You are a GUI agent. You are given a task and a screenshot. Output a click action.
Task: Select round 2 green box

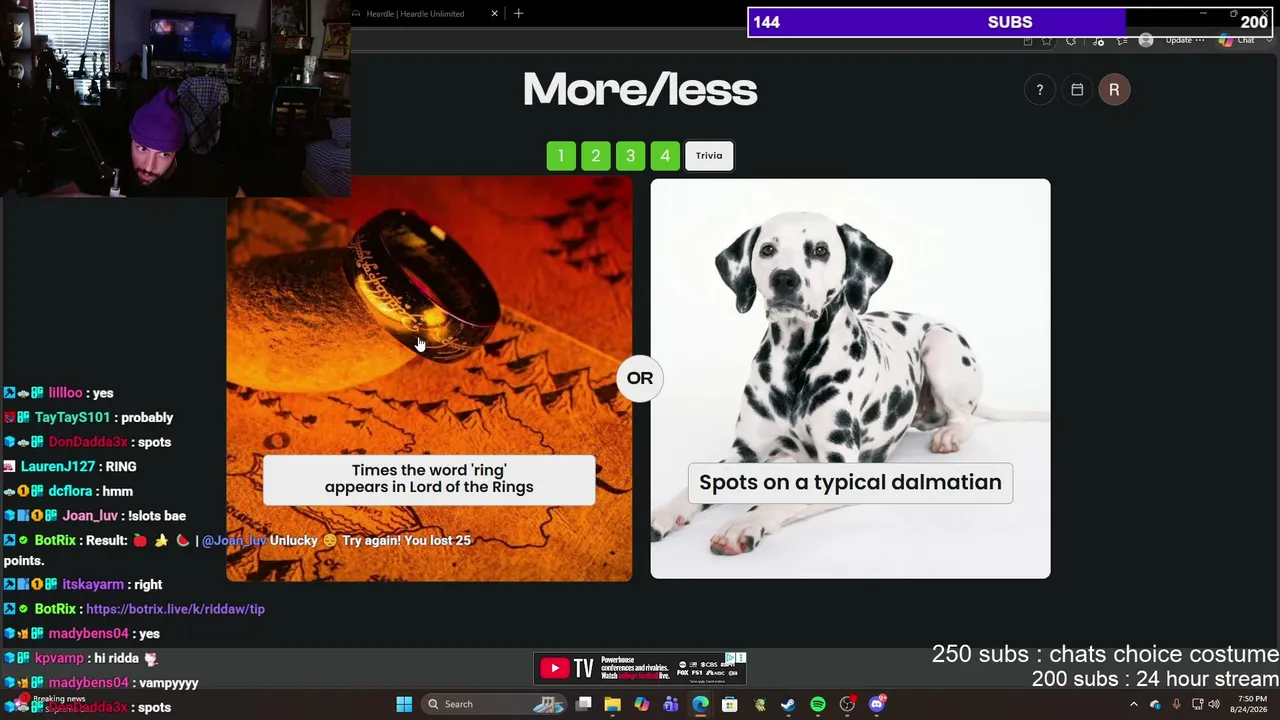pos(596,156)
